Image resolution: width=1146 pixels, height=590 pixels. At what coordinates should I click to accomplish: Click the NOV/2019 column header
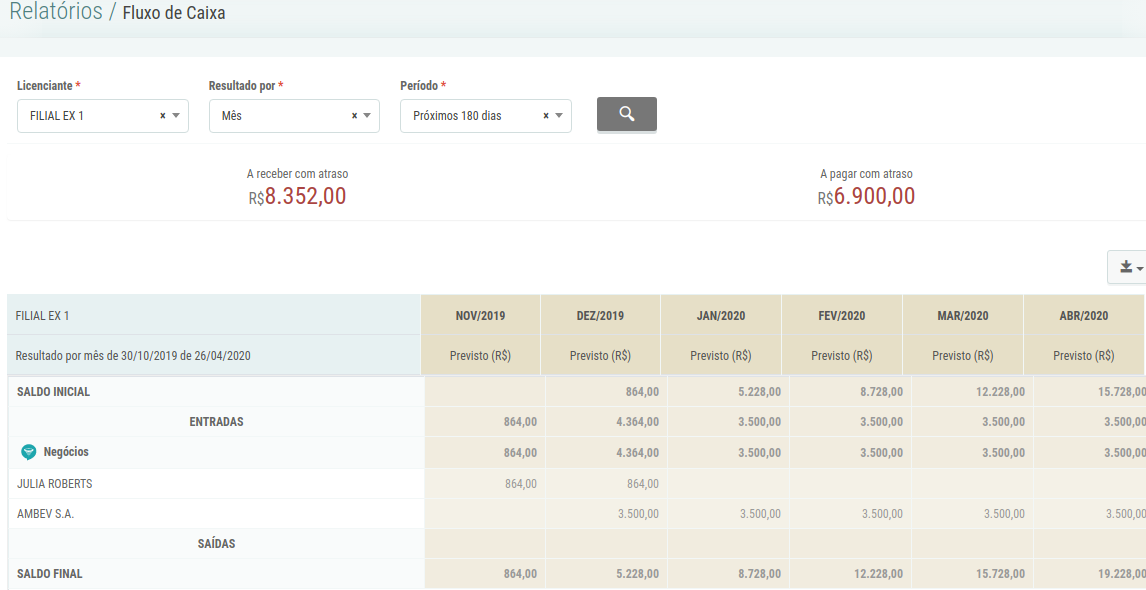pos(480,316)
